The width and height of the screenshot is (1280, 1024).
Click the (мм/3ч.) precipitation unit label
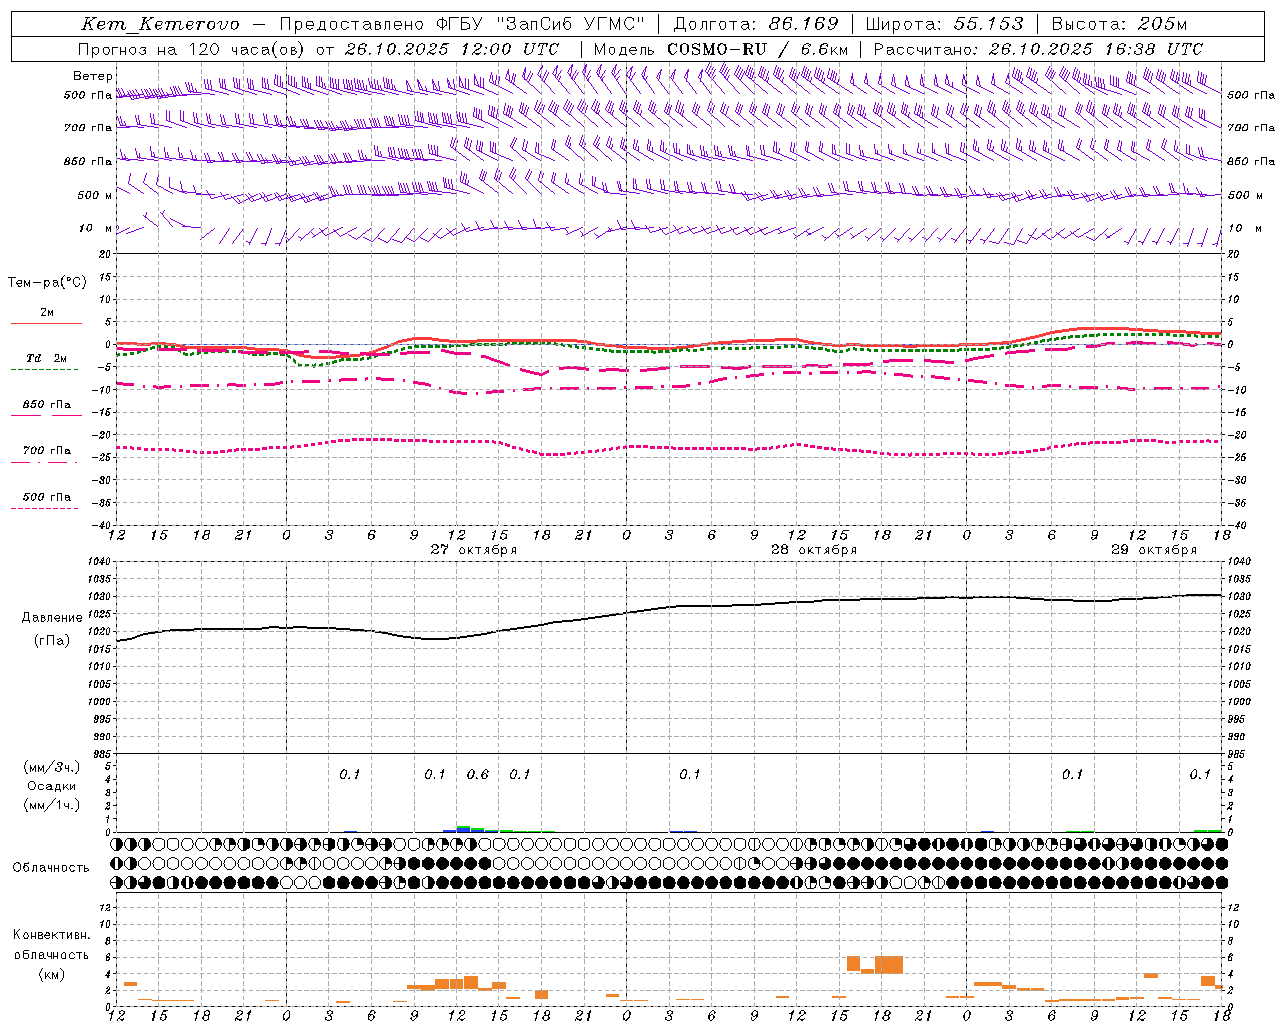52,767
